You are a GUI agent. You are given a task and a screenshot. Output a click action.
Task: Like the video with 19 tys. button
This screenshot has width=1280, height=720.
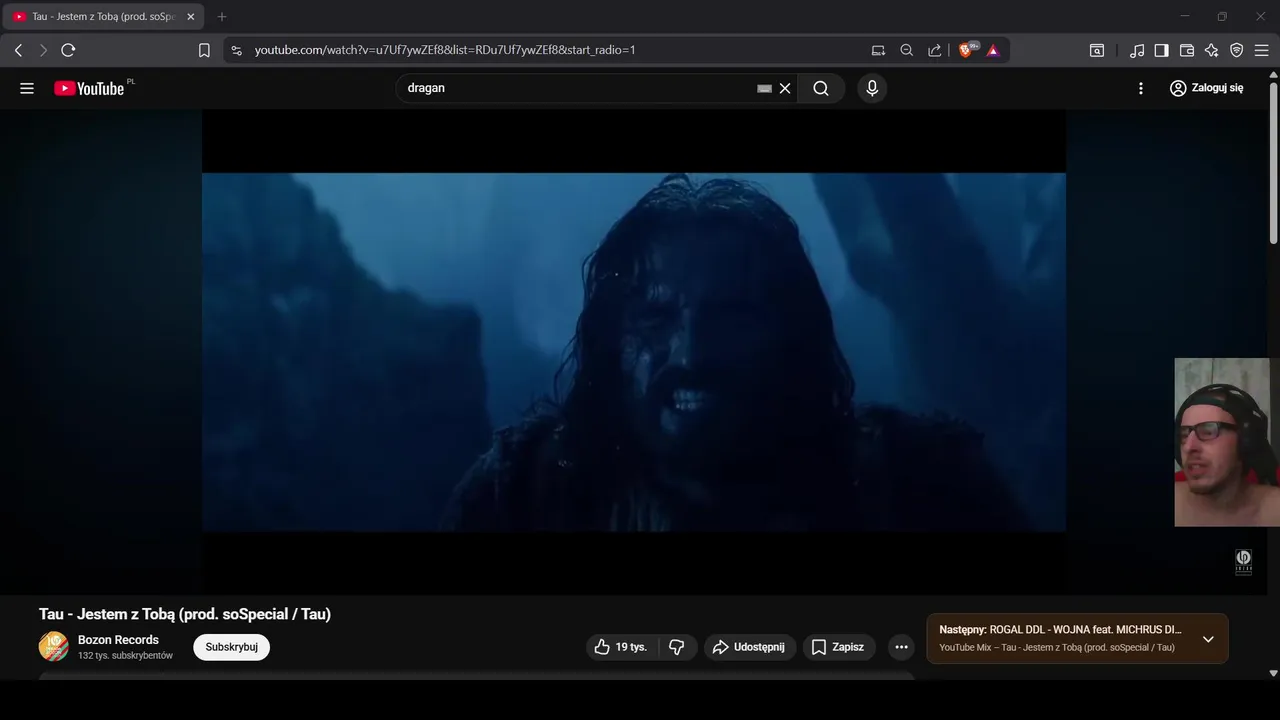click(621, 647)
